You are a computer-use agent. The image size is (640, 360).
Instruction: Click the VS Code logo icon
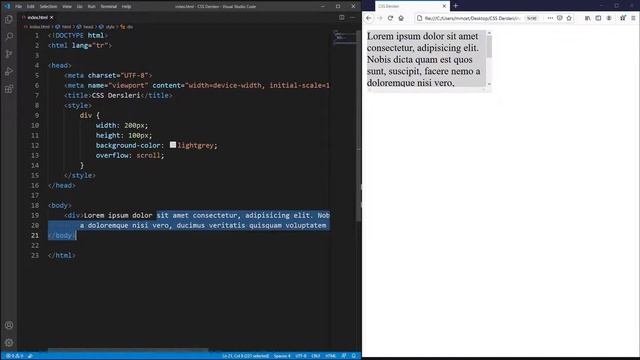pyautogui.click(x=7, y=6)
